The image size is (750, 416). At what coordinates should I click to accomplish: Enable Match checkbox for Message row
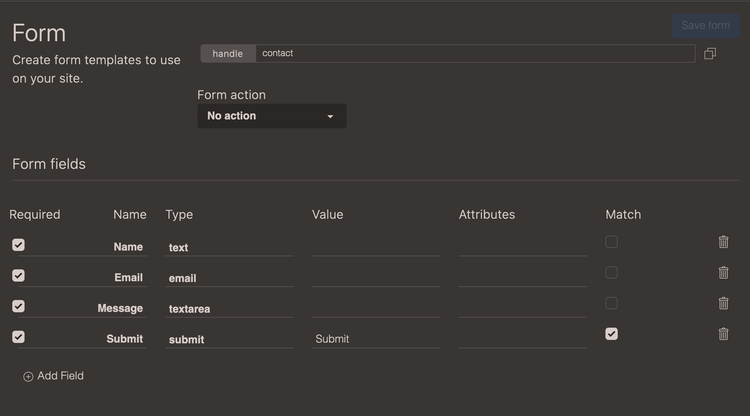611,303
